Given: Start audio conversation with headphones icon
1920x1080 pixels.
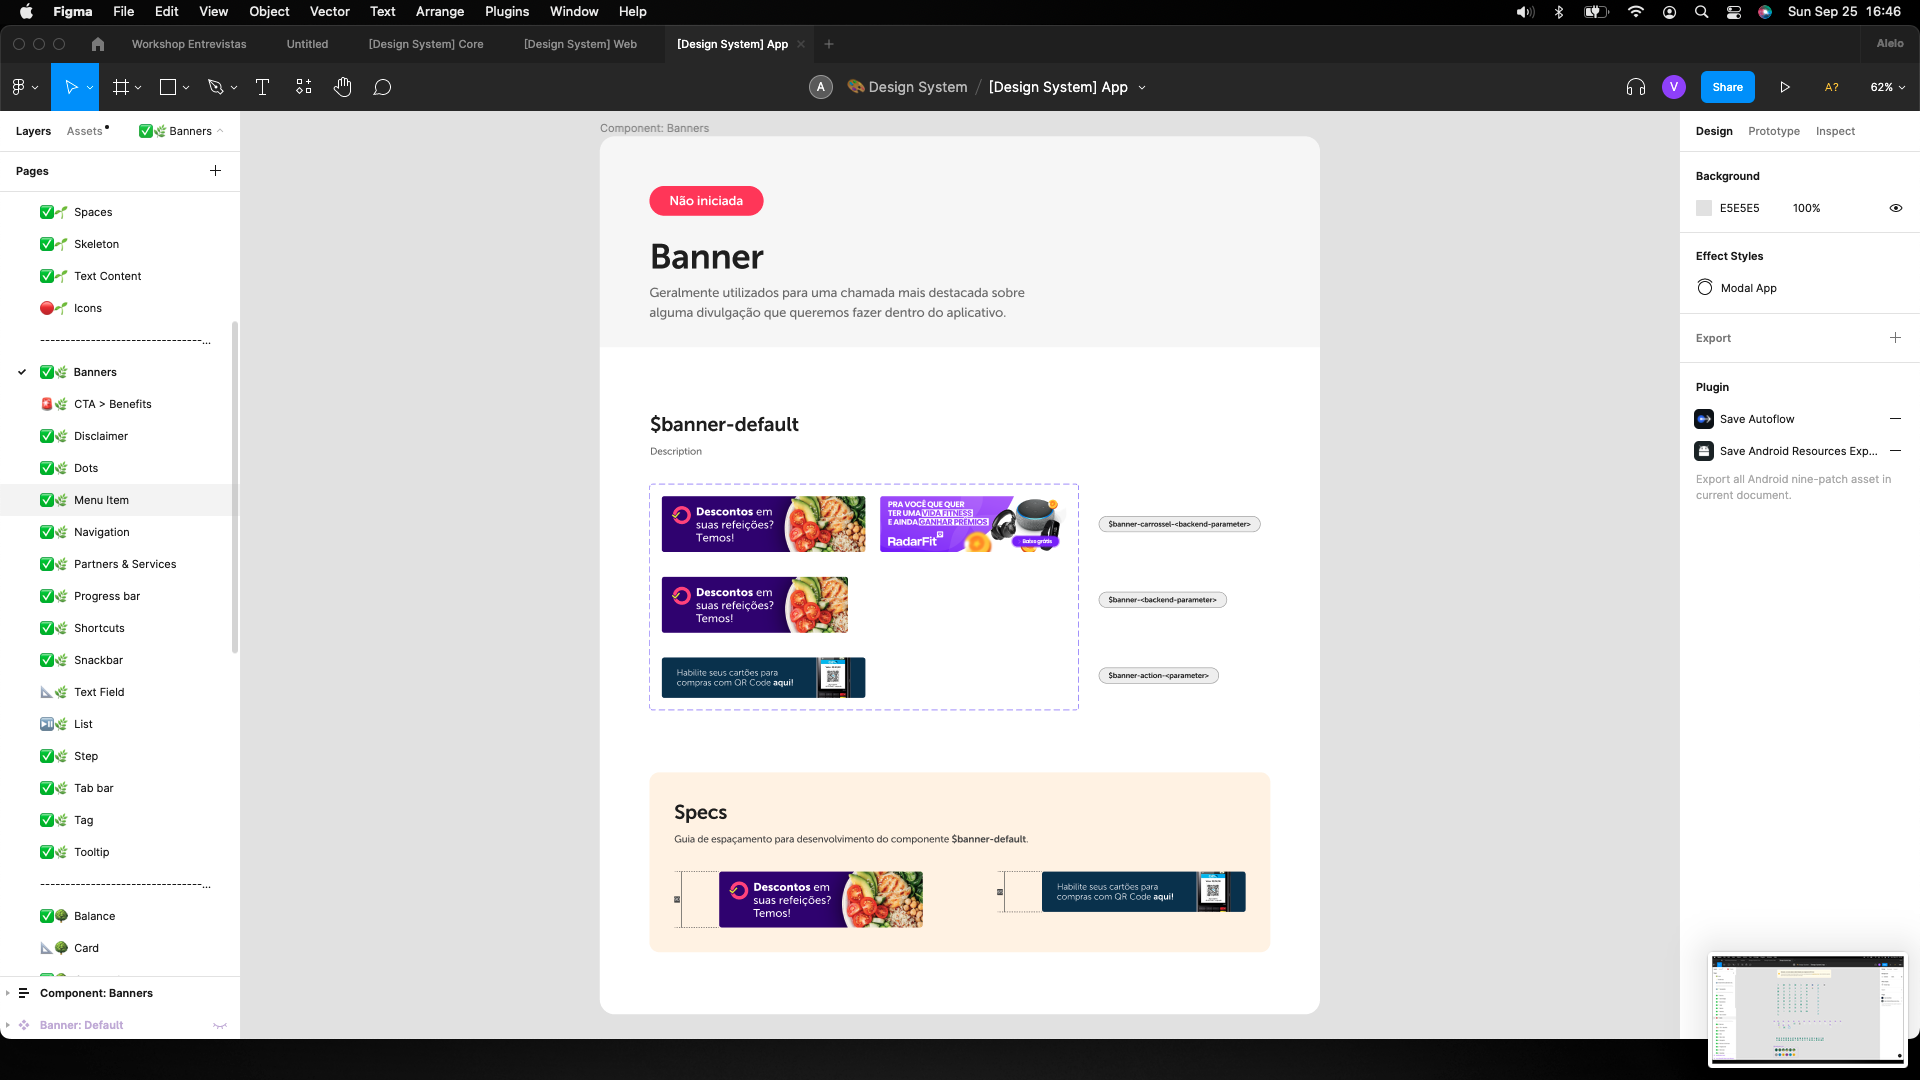Looking at the screenshot, I should (x=1635, y=87).
